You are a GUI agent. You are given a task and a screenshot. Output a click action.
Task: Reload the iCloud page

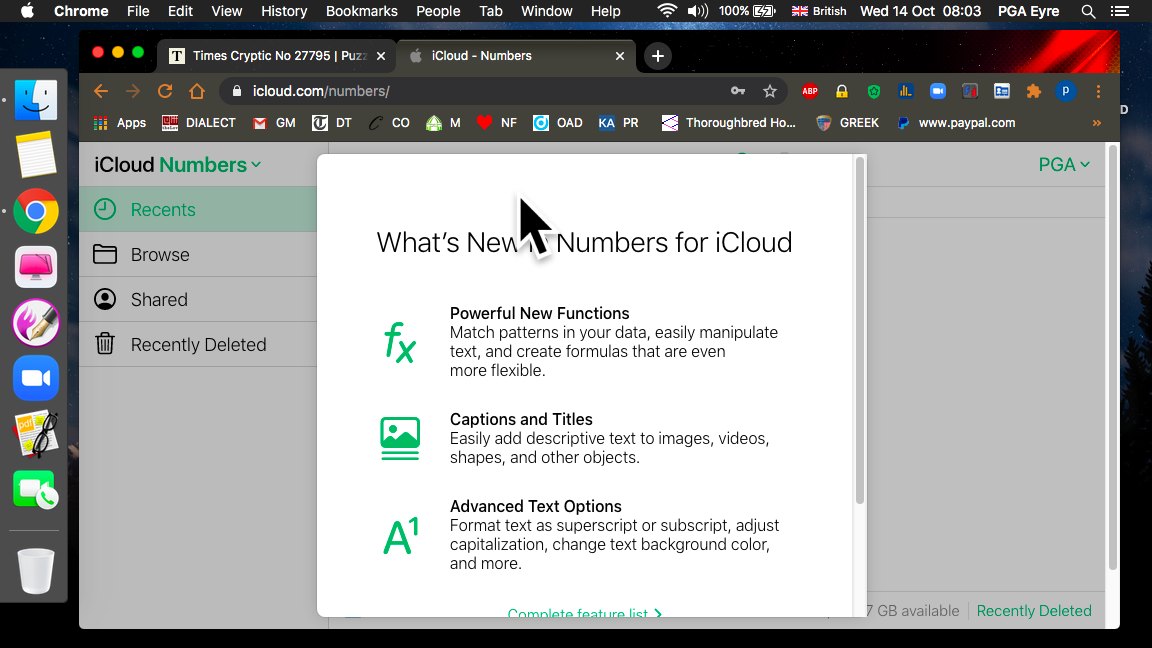[165, 91]
